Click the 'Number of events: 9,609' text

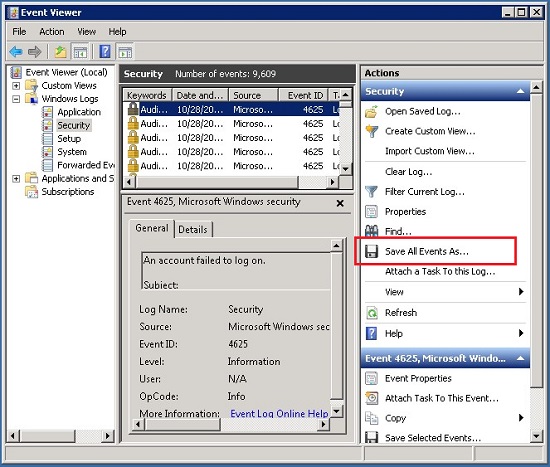226,74
